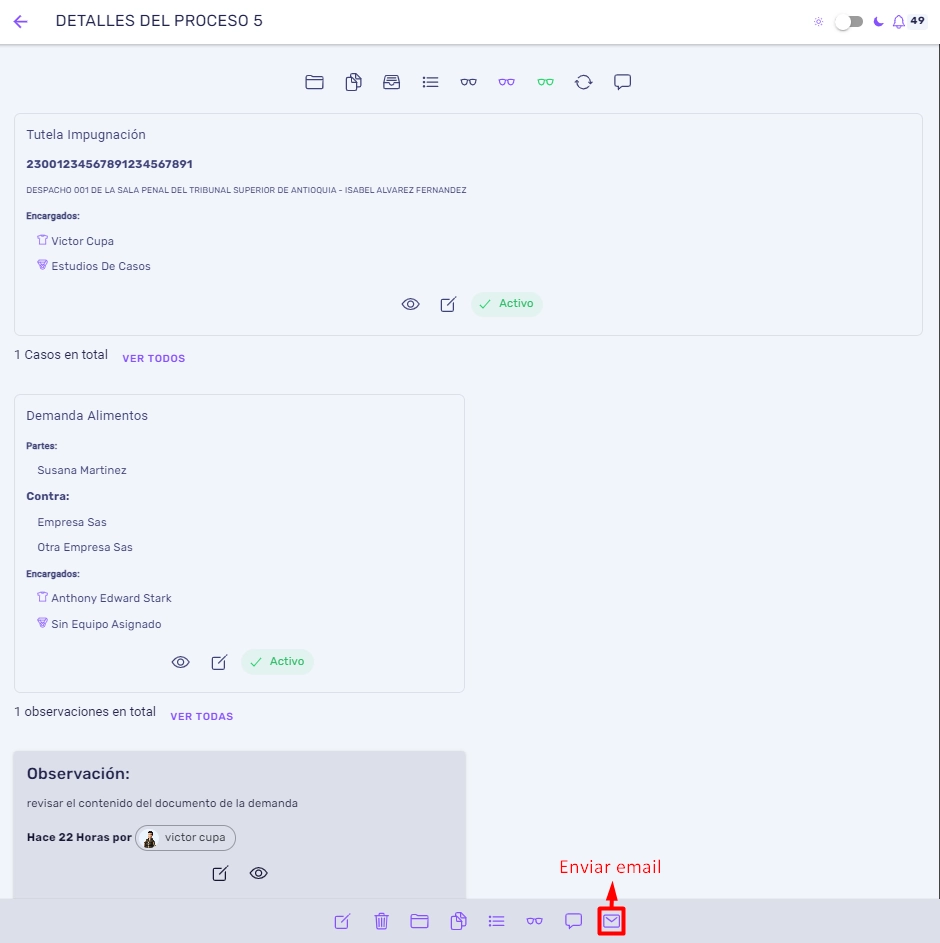Click the edit icon in bottom bar
Image resolution: width=940 pixels, height=943 pixels.
[x=342, y=921]
